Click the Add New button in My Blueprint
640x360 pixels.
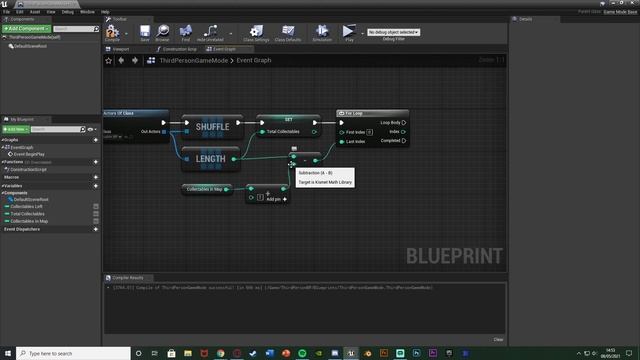pos(16,129)
